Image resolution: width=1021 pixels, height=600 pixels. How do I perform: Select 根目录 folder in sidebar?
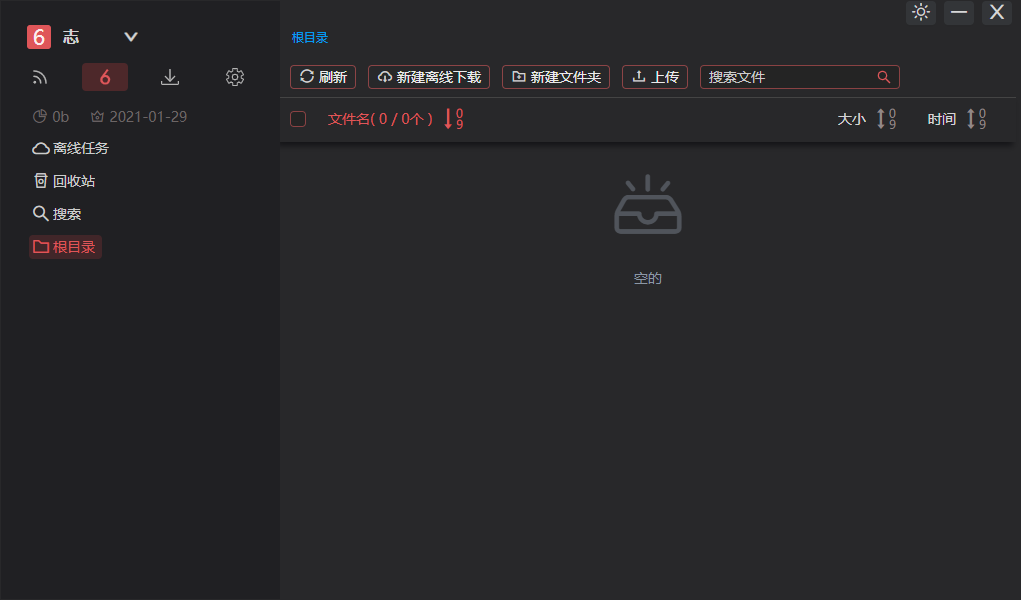coord(65,247)
